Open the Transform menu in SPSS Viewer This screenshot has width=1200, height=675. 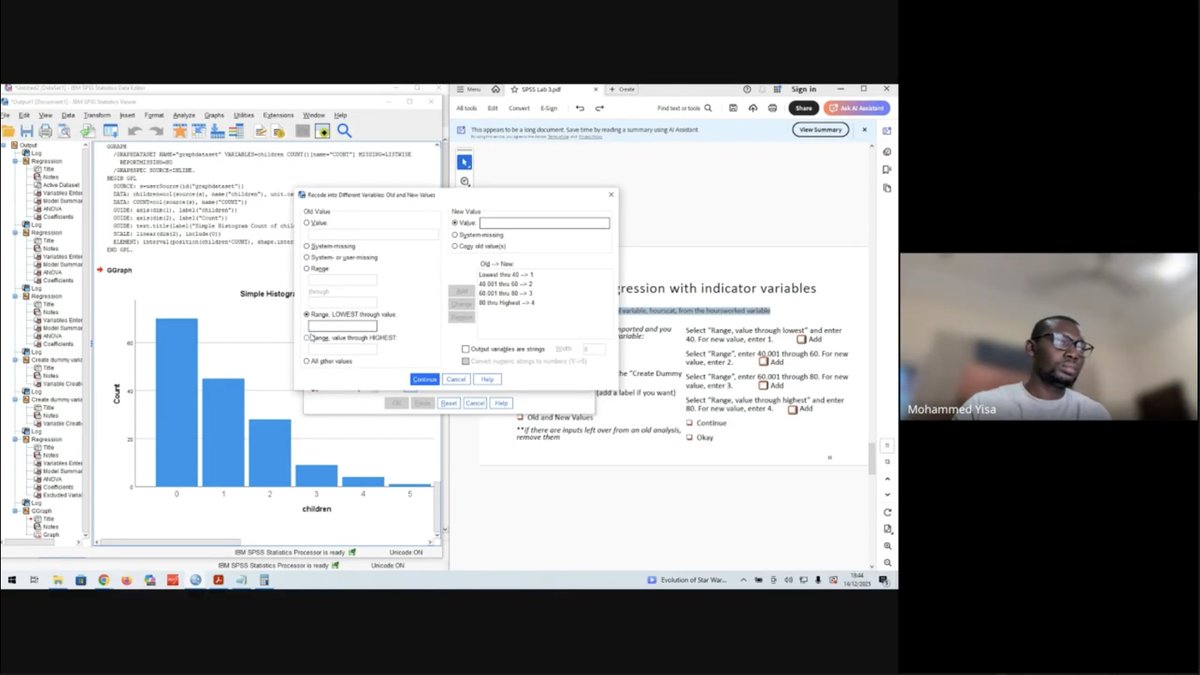97,115
